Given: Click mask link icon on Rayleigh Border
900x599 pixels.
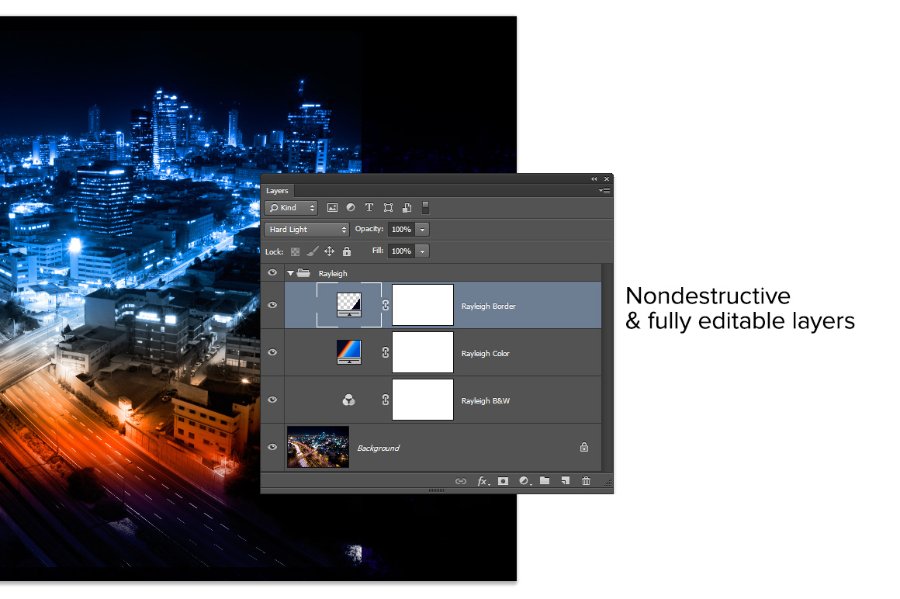Looking at the screenshot, I should tap(386, 305).
